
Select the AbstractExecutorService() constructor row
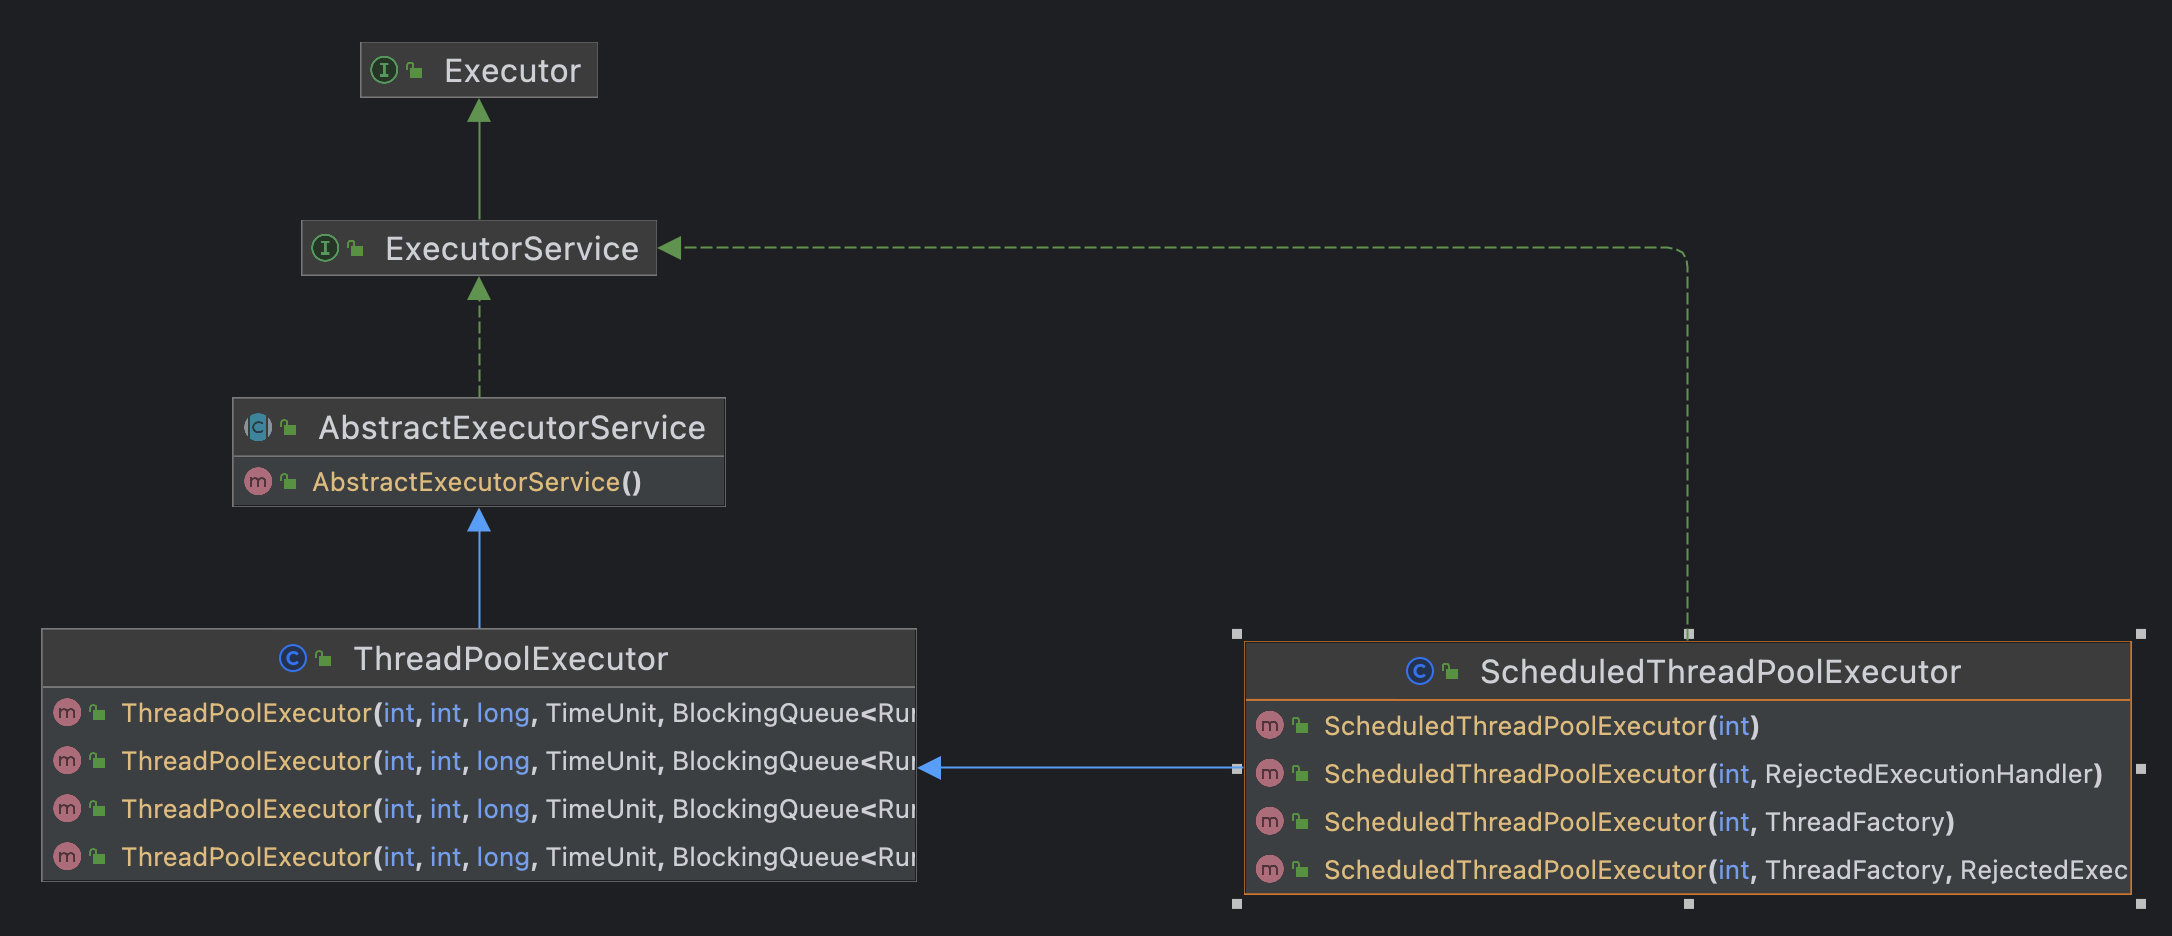pyautogui.click(x=476, y=482)
